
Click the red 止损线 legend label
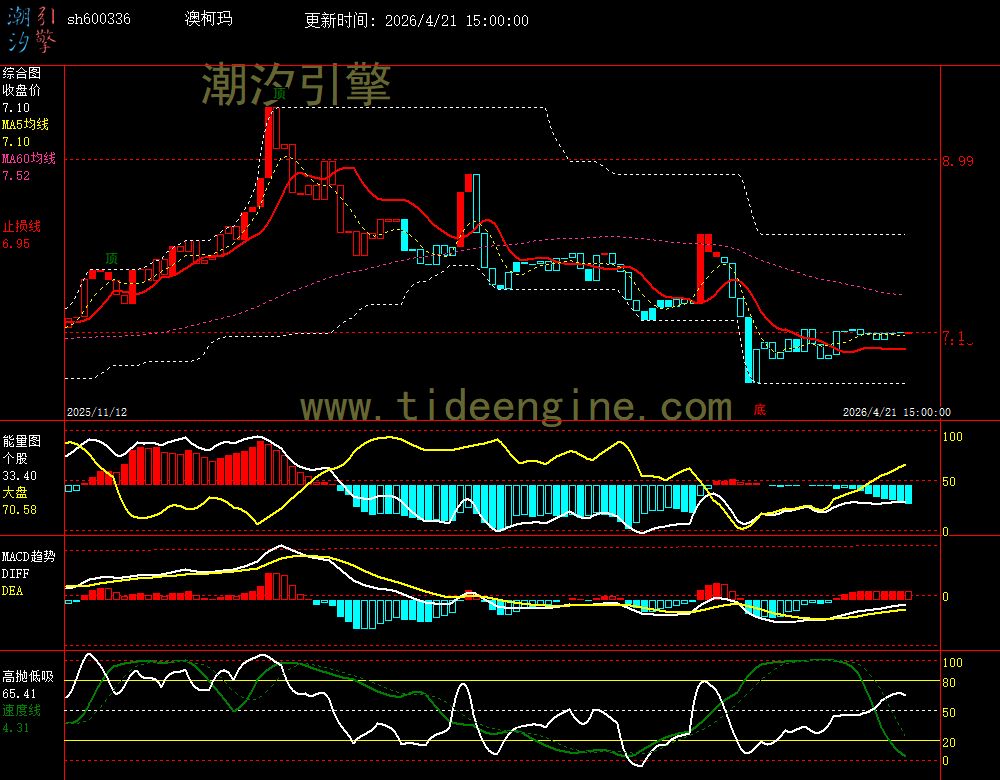(21, 226)
